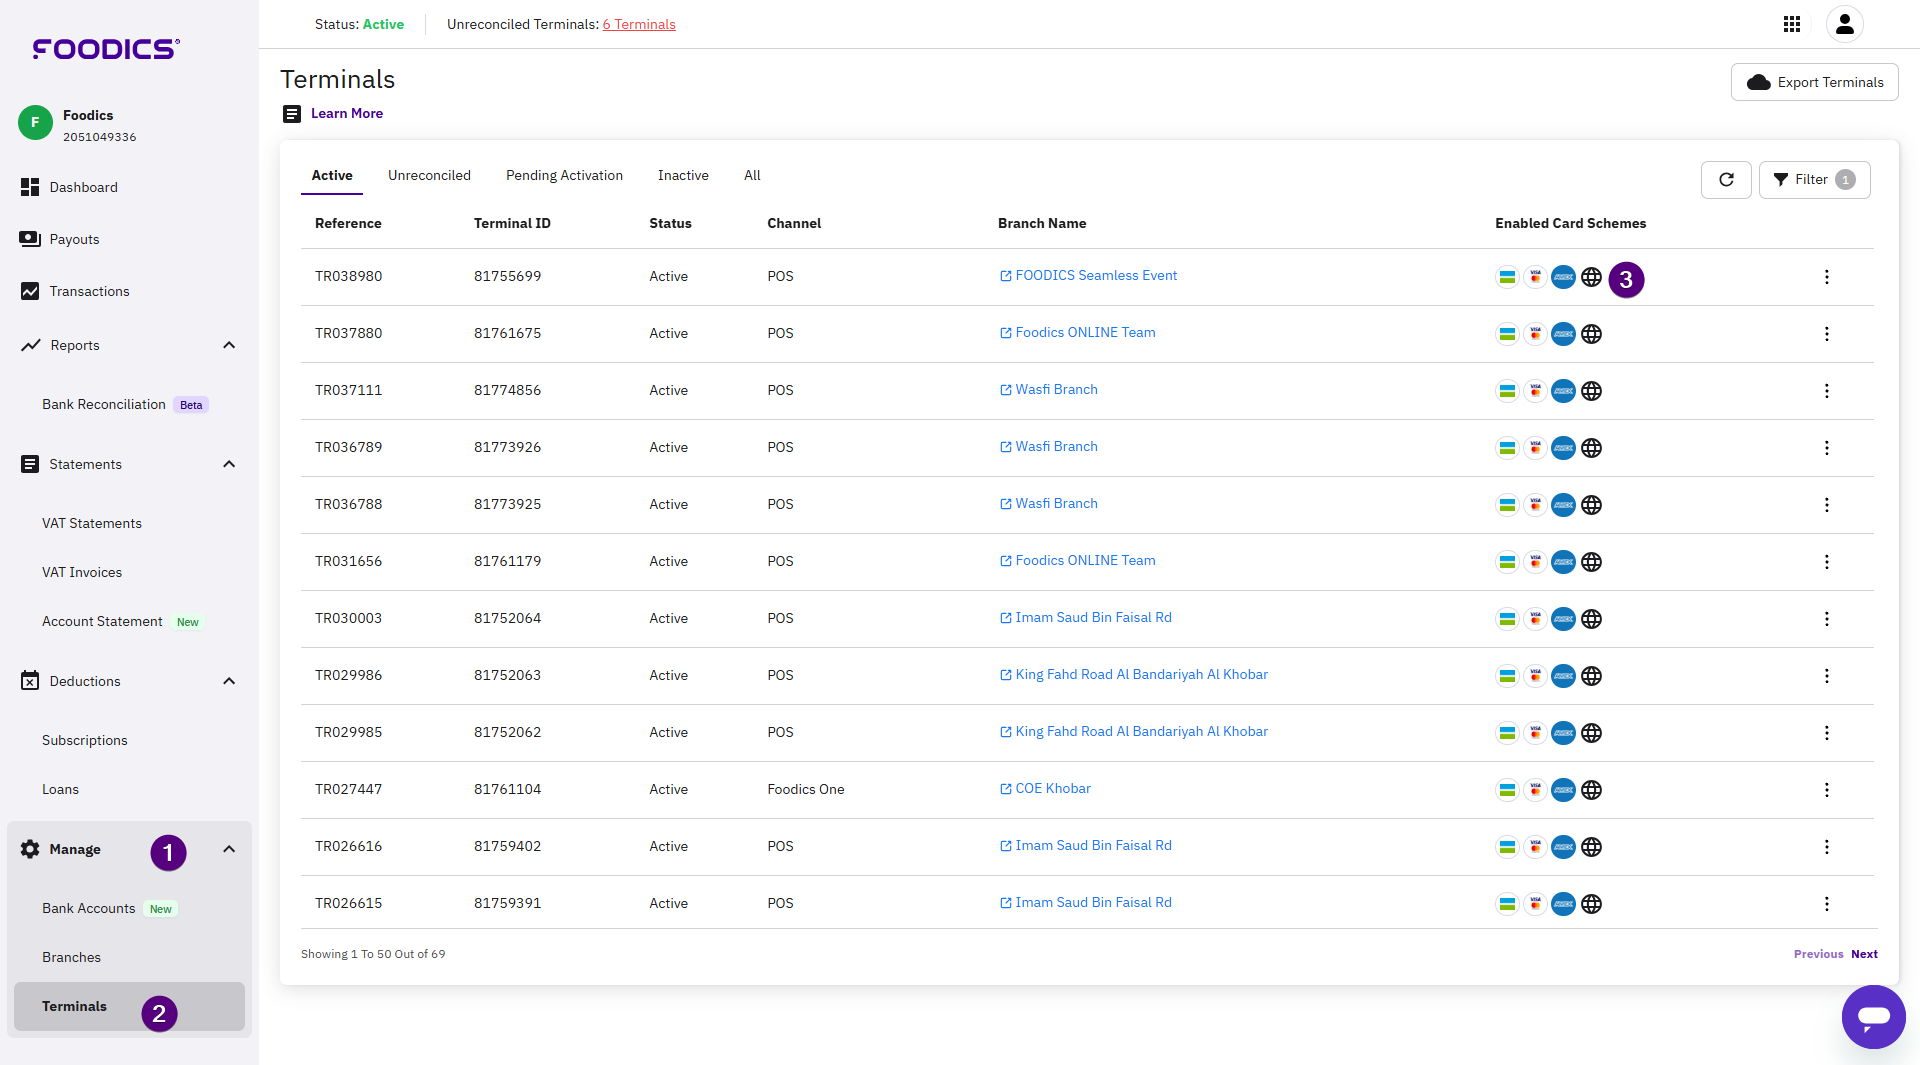Image resolution: width=1920 pixels, height=1065 pixels.
Task: Open kebab menu for TR029986
Action: click(x=1826, y=676)
